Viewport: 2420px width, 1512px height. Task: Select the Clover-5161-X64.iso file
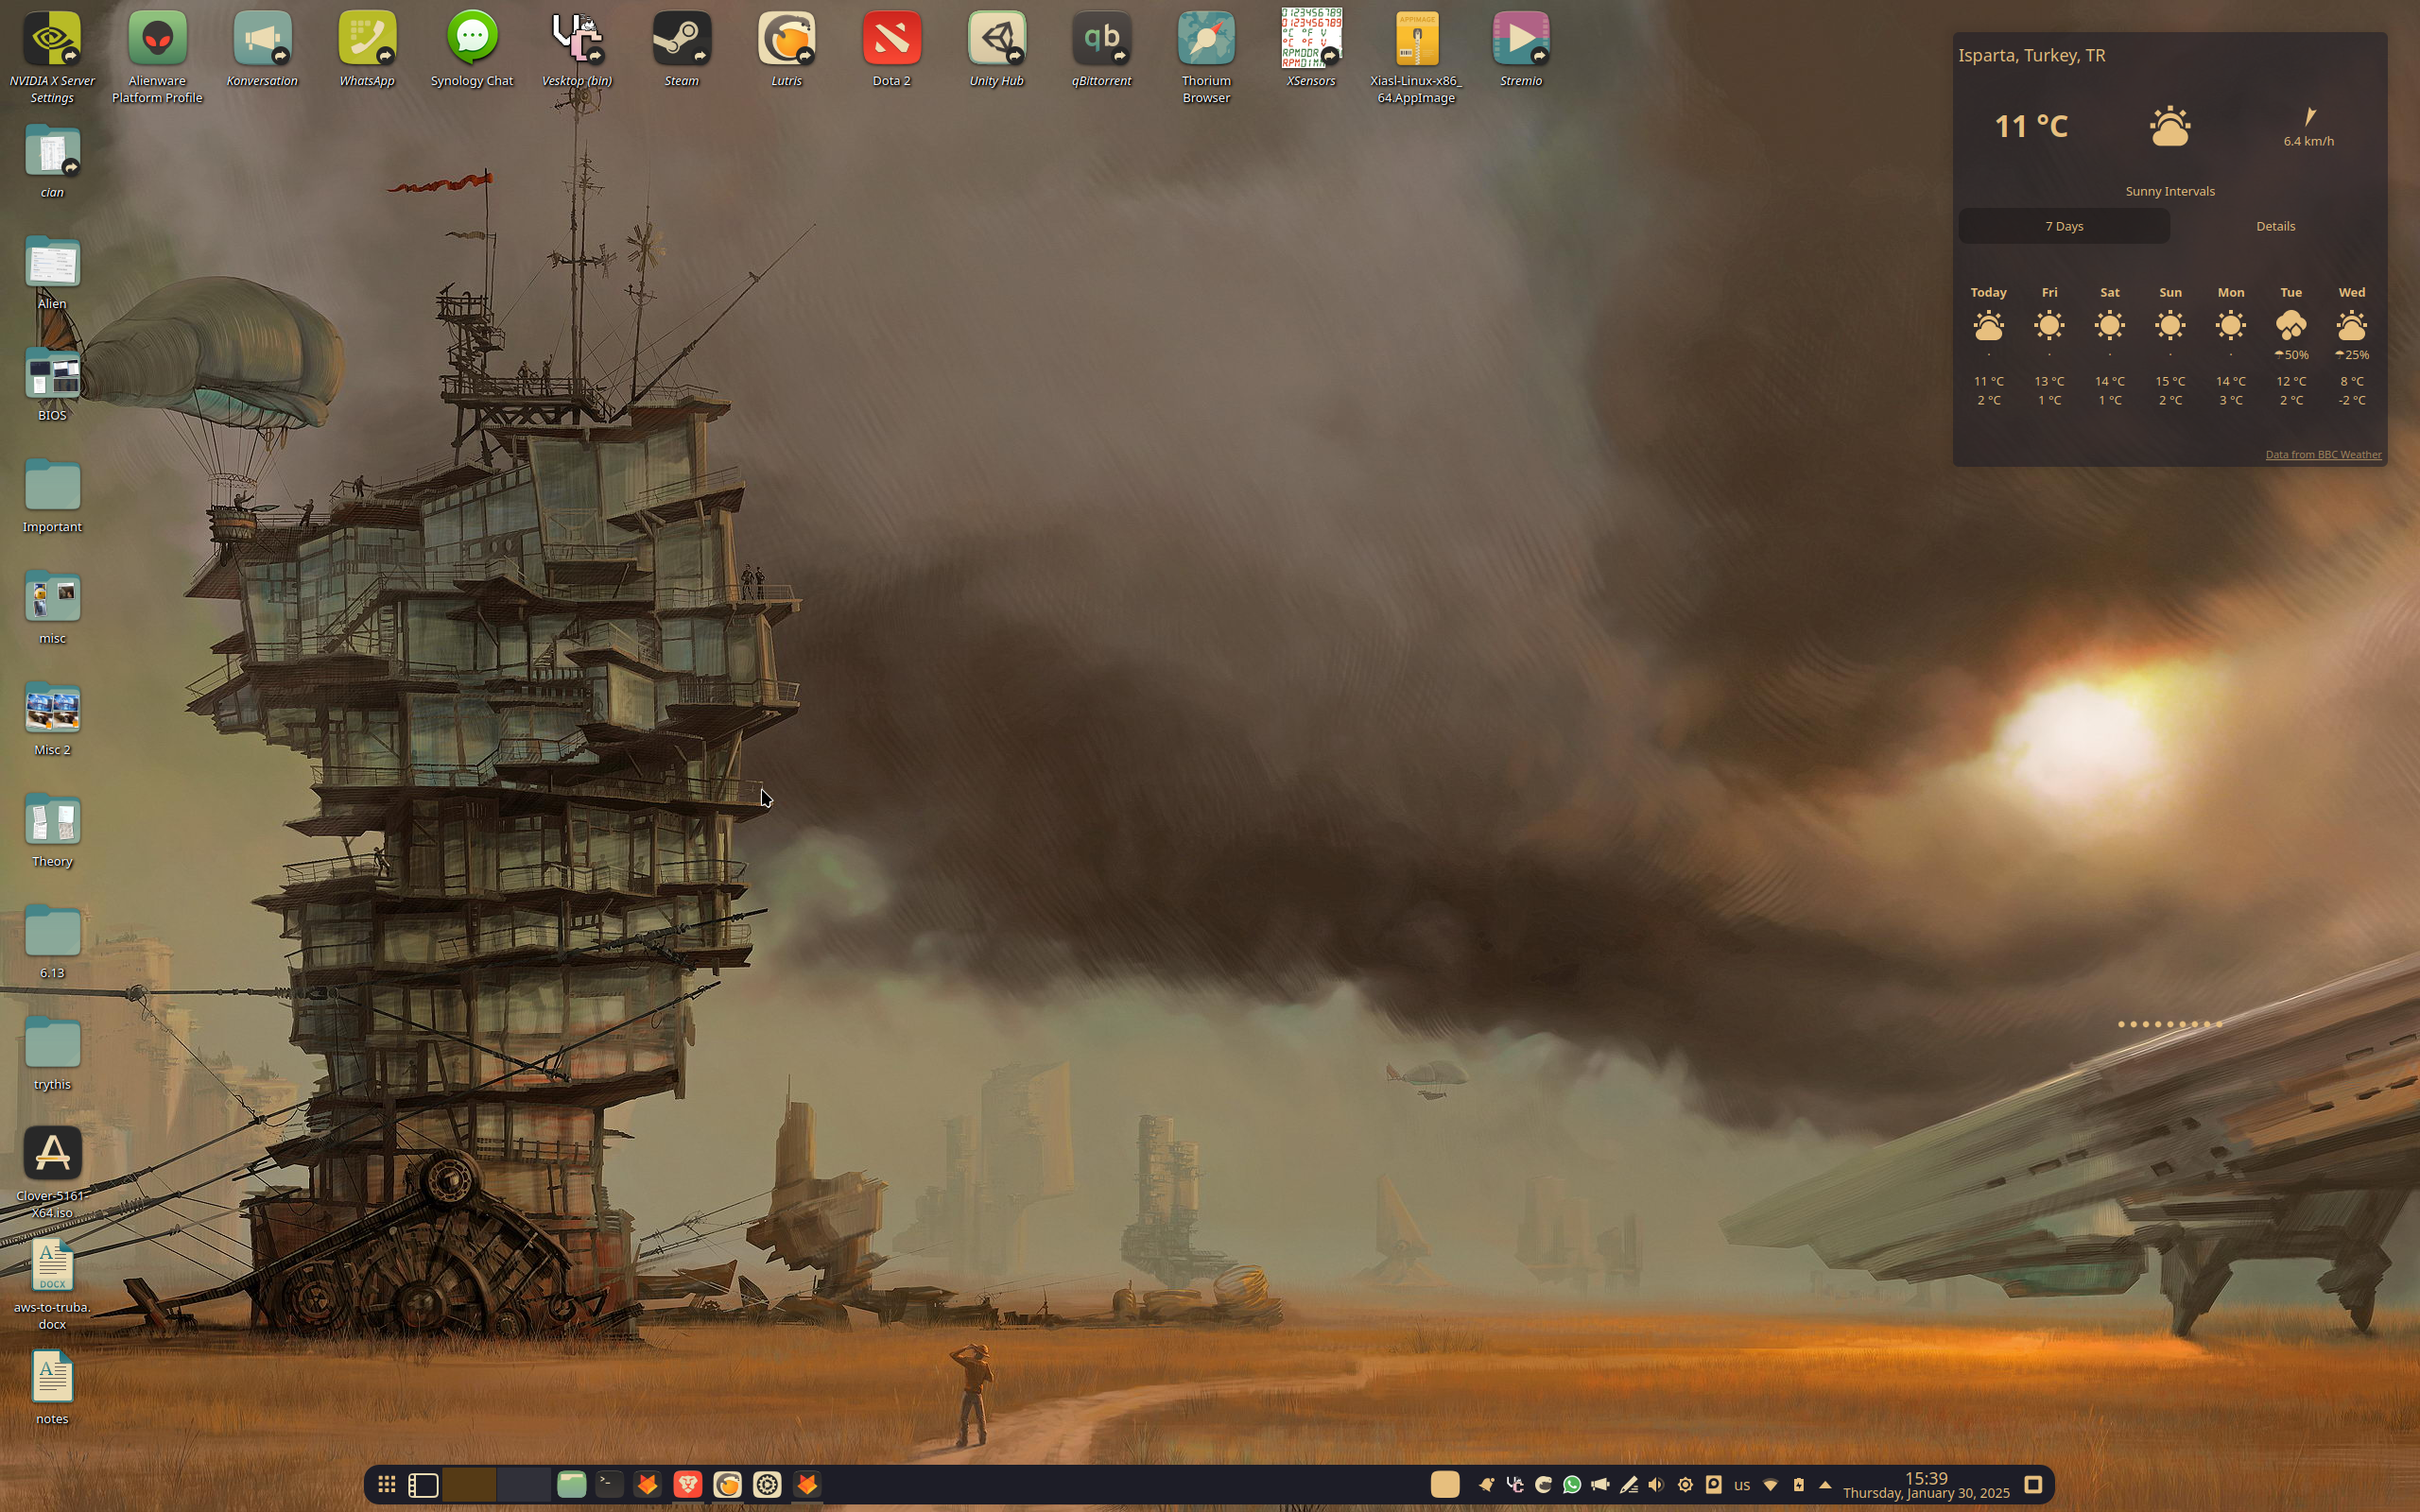tap(52, 1172)
